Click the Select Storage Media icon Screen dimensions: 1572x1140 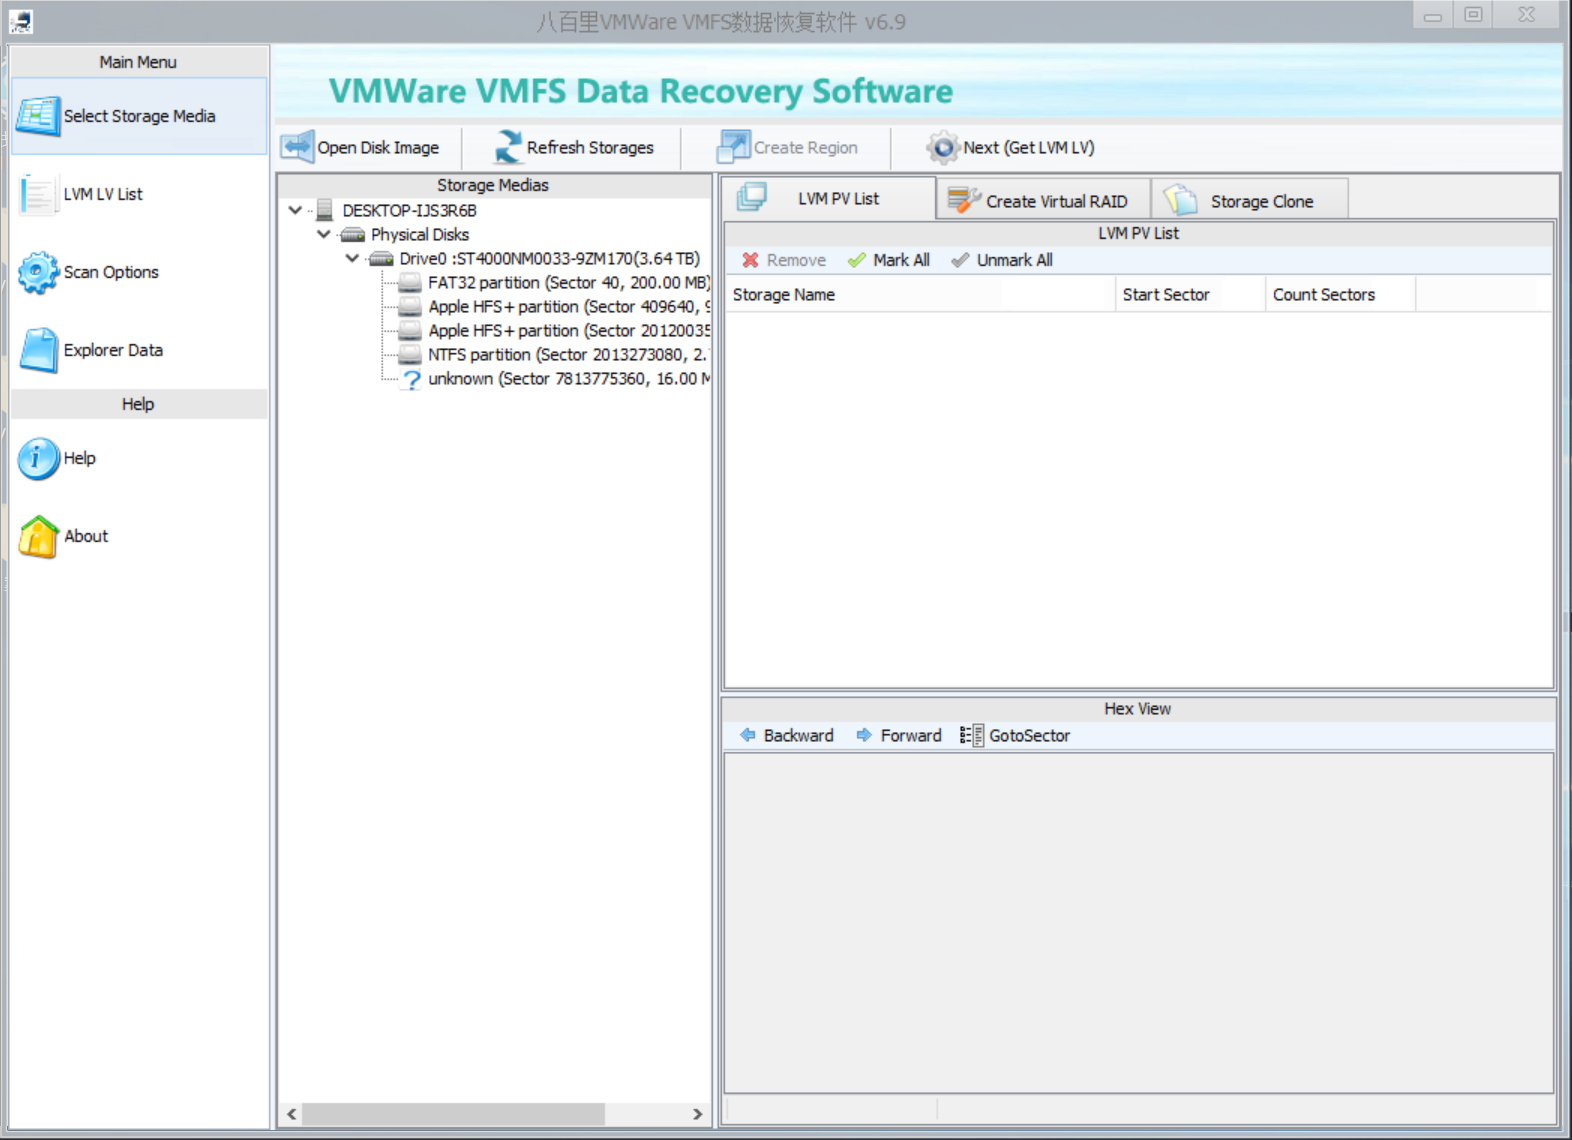pyautogui.click(x=38, y=116)
